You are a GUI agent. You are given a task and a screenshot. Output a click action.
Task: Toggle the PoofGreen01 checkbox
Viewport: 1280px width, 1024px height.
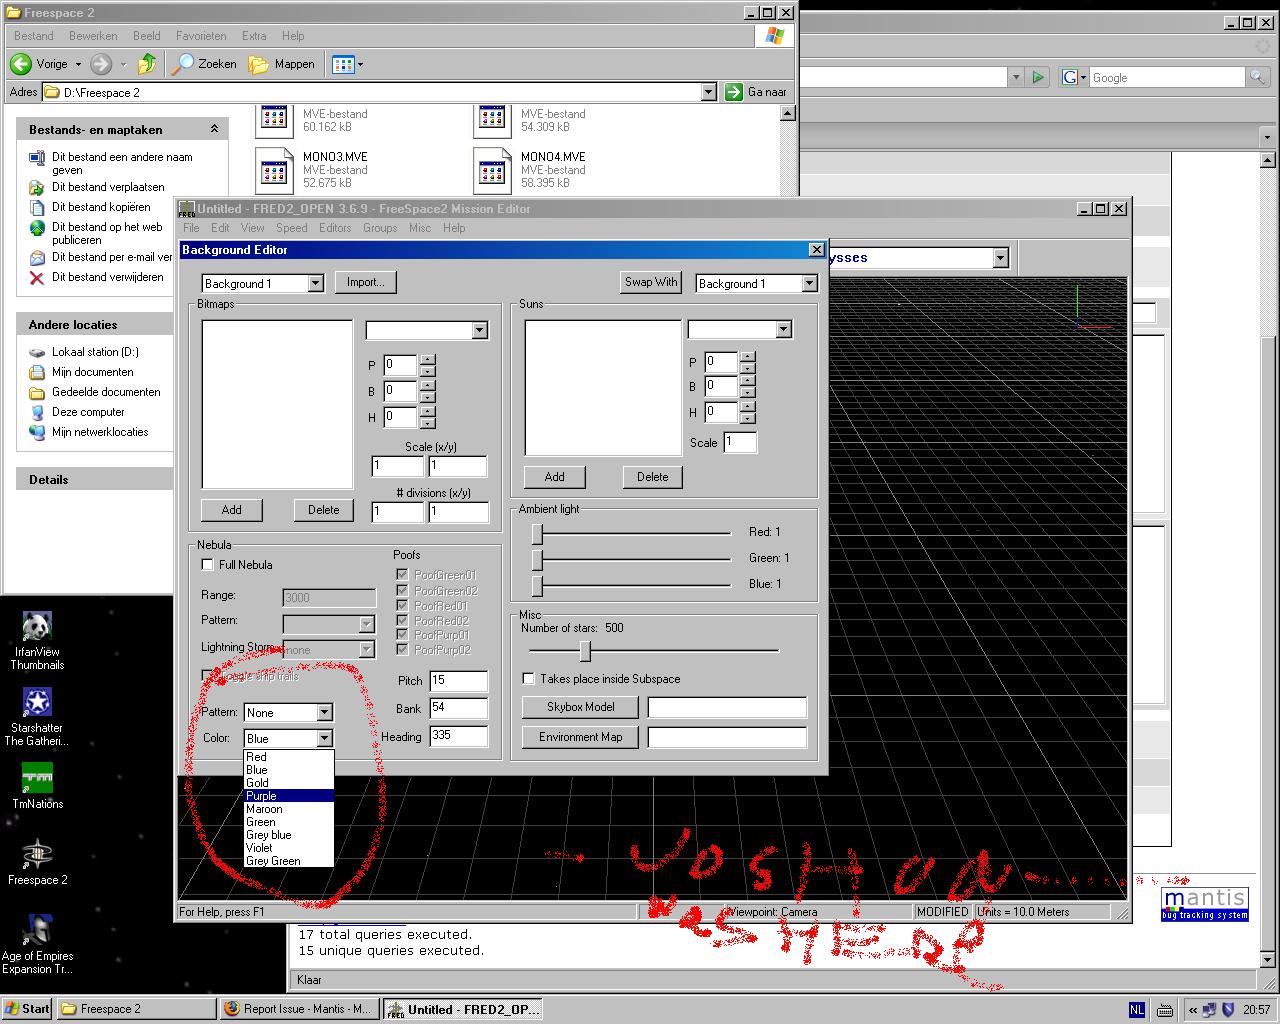[x=402, y=575]
